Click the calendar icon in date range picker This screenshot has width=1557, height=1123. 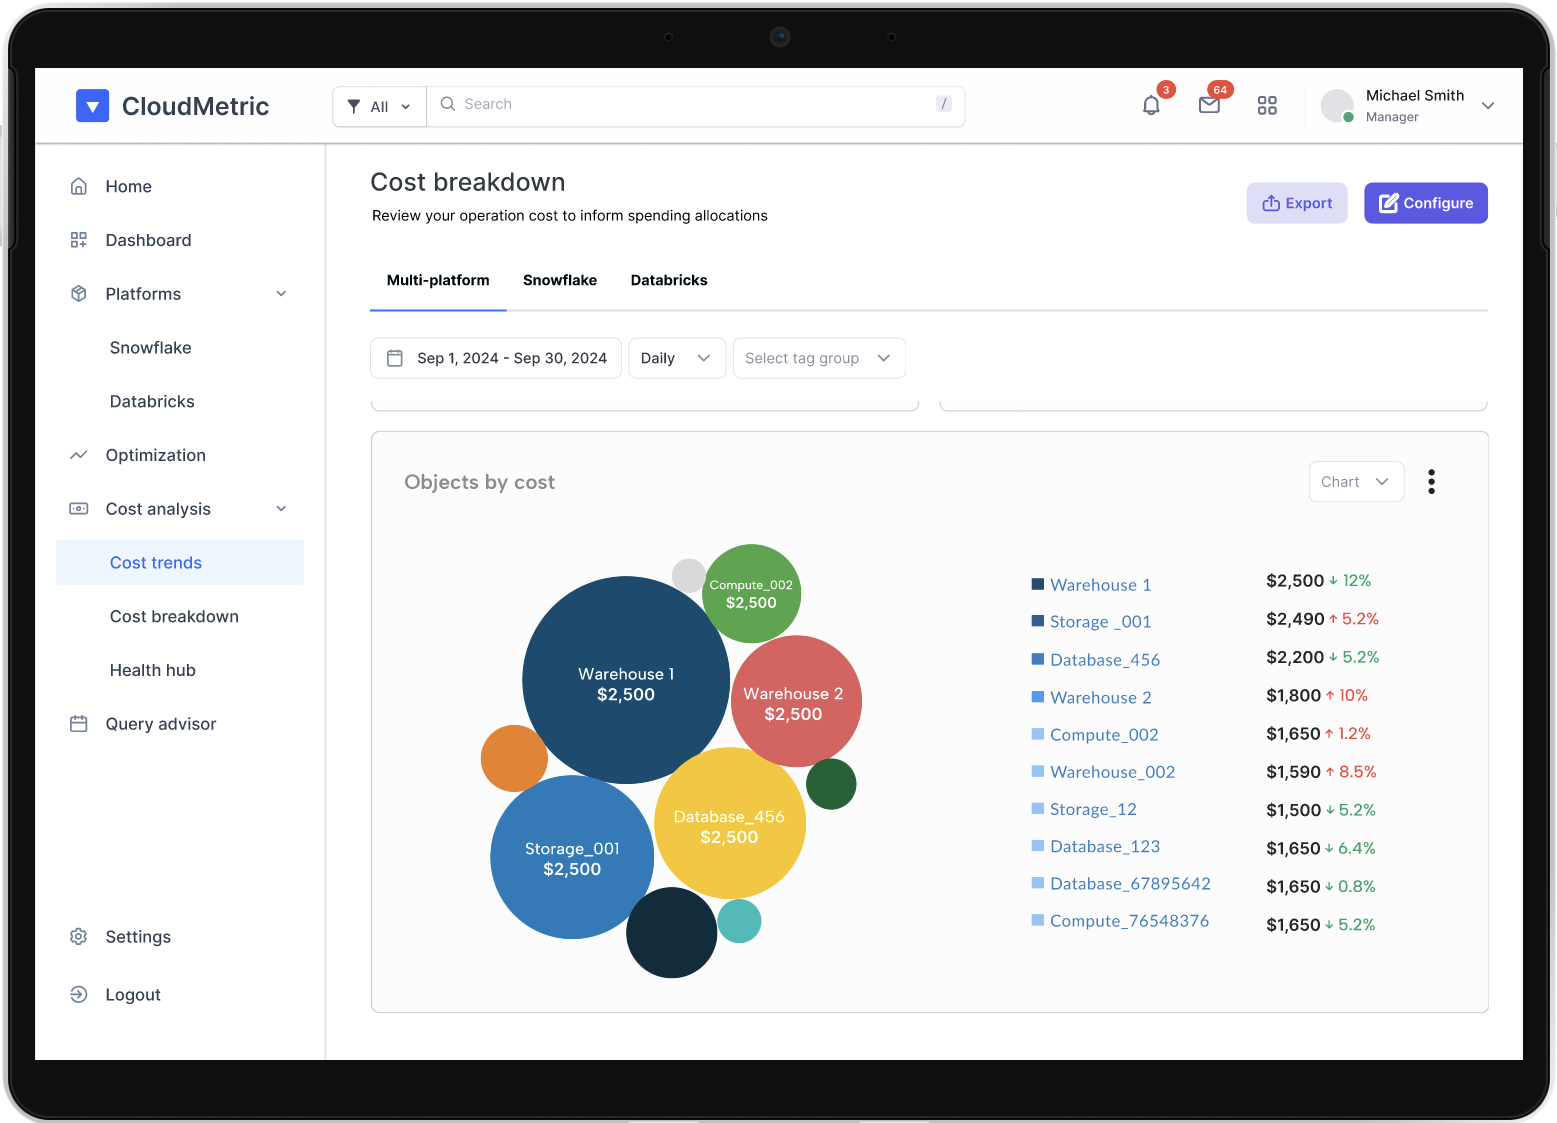395,358
